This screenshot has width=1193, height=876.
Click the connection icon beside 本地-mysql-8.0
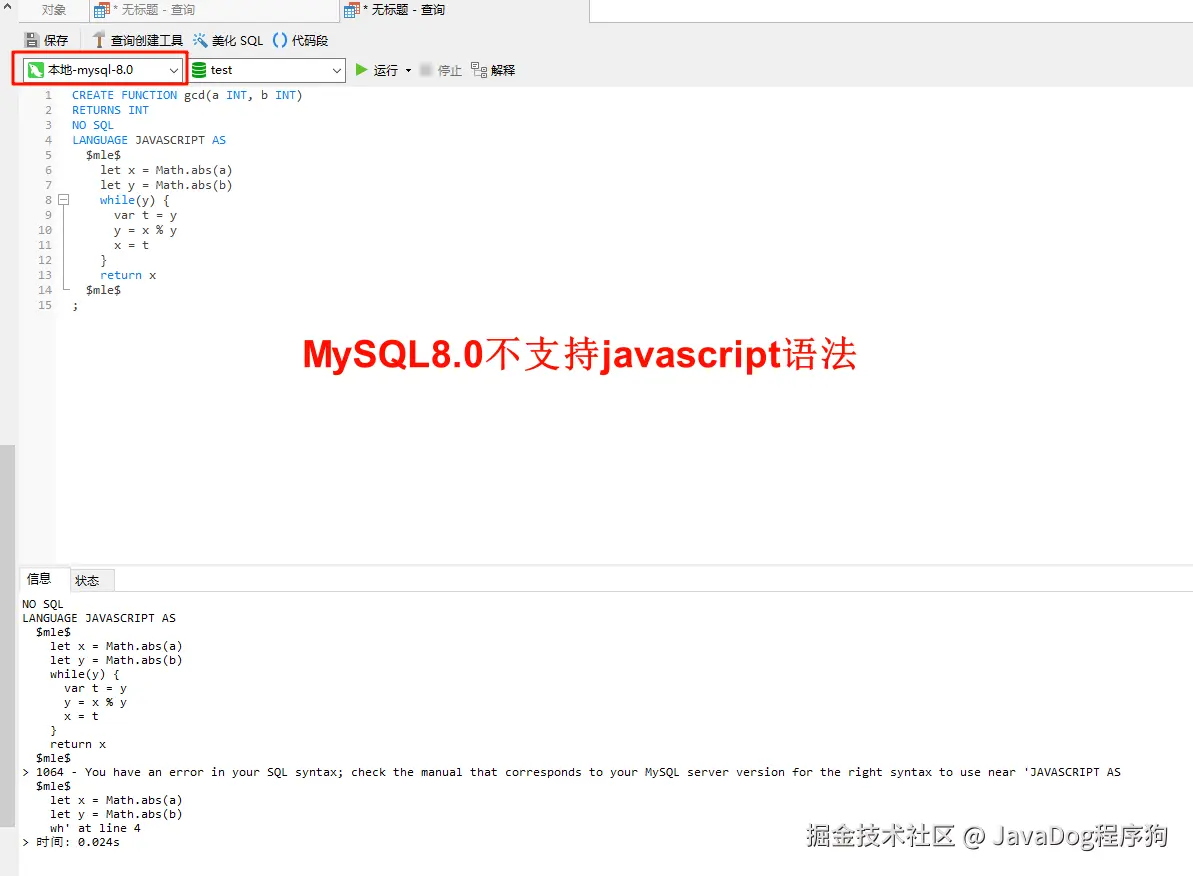click(36, 70)
